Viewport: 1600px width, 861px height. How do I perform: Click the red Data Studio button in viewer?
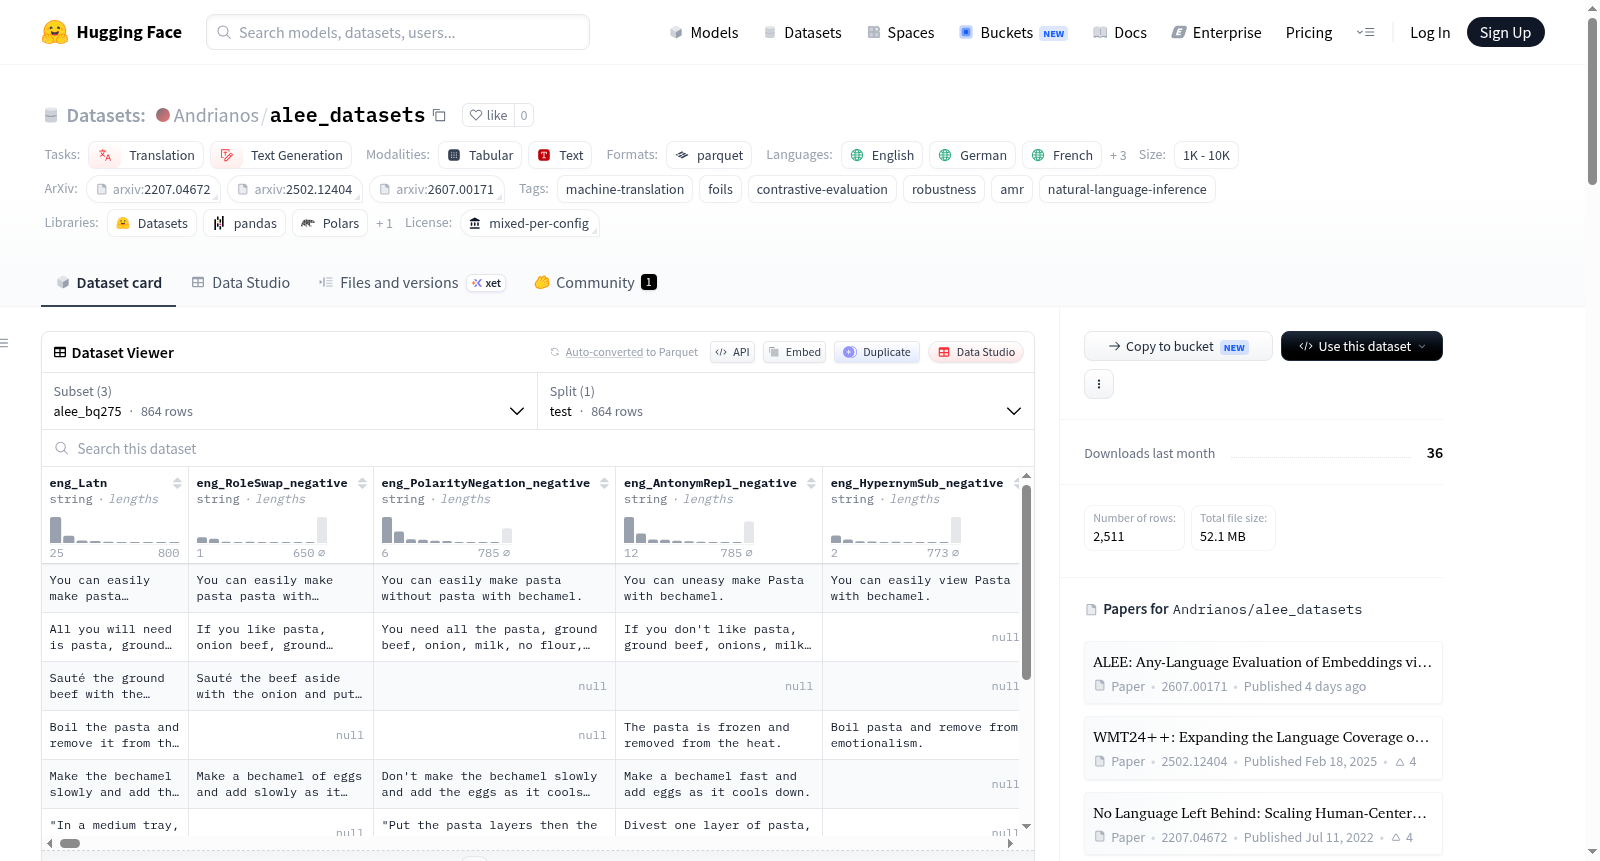click(976, 352)
